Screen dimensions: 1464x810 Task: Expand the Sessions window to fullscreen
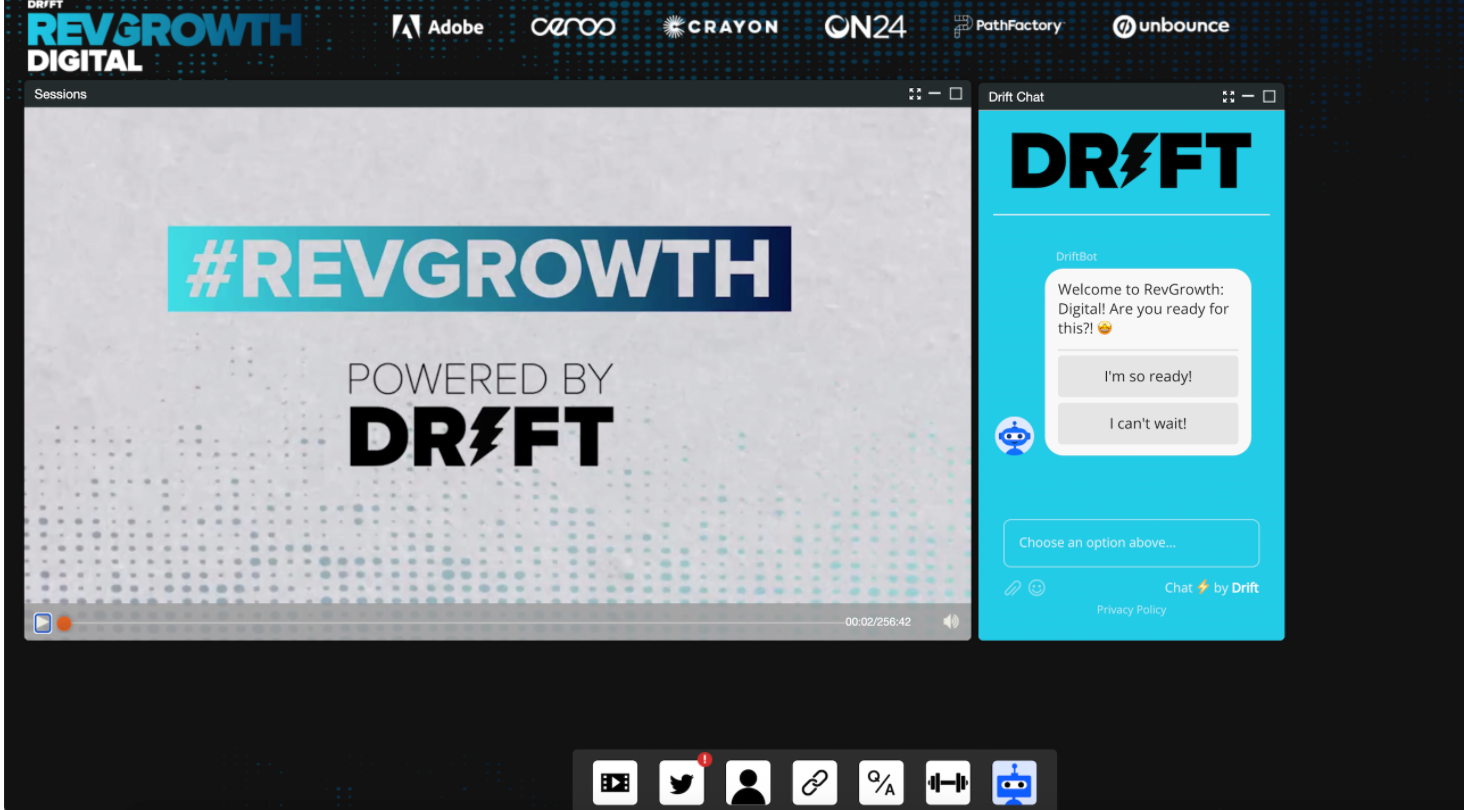(x=914, y=93)
